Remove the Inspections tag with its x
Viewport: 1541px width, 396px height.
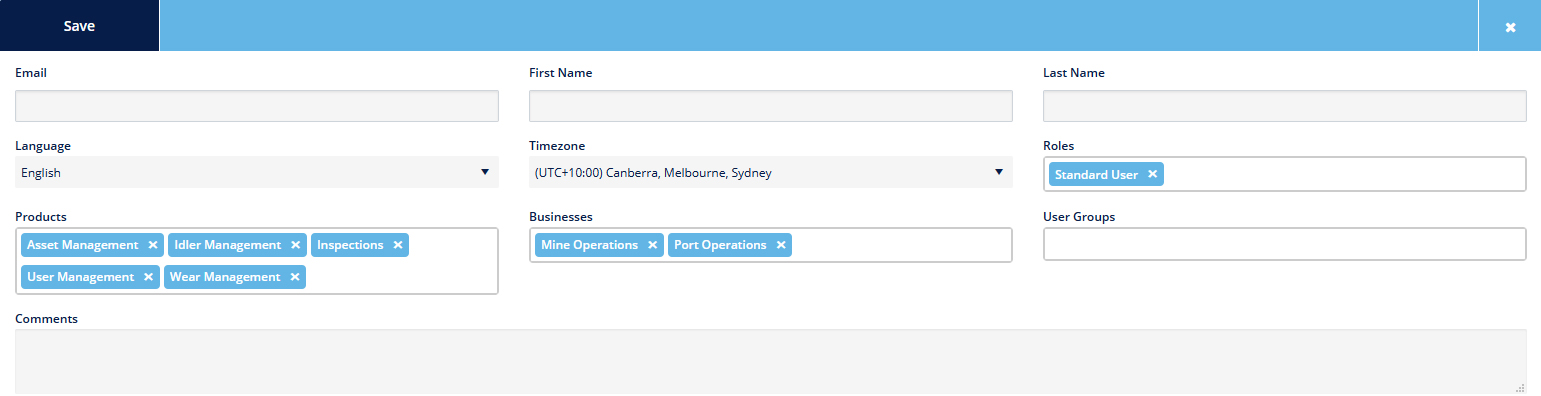tap(398, 245)
